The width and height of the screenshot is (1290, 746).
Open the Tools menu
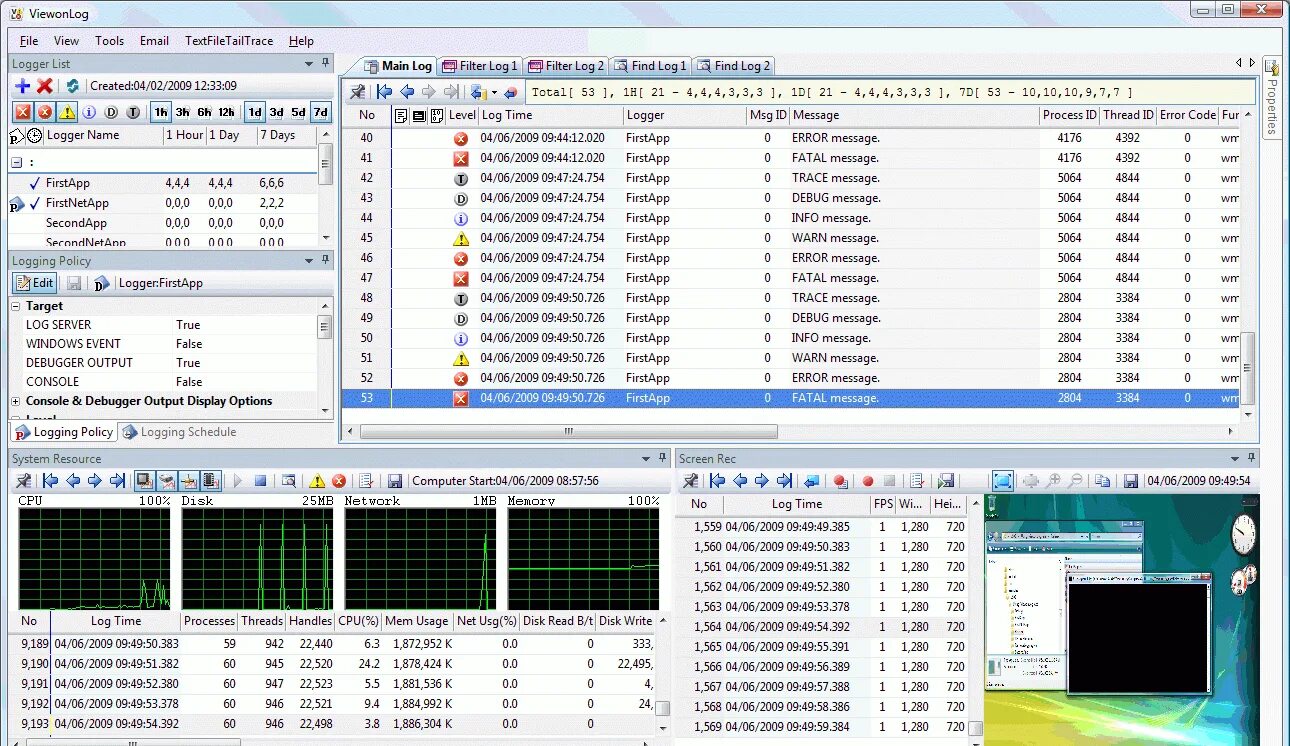pos(109,41)
